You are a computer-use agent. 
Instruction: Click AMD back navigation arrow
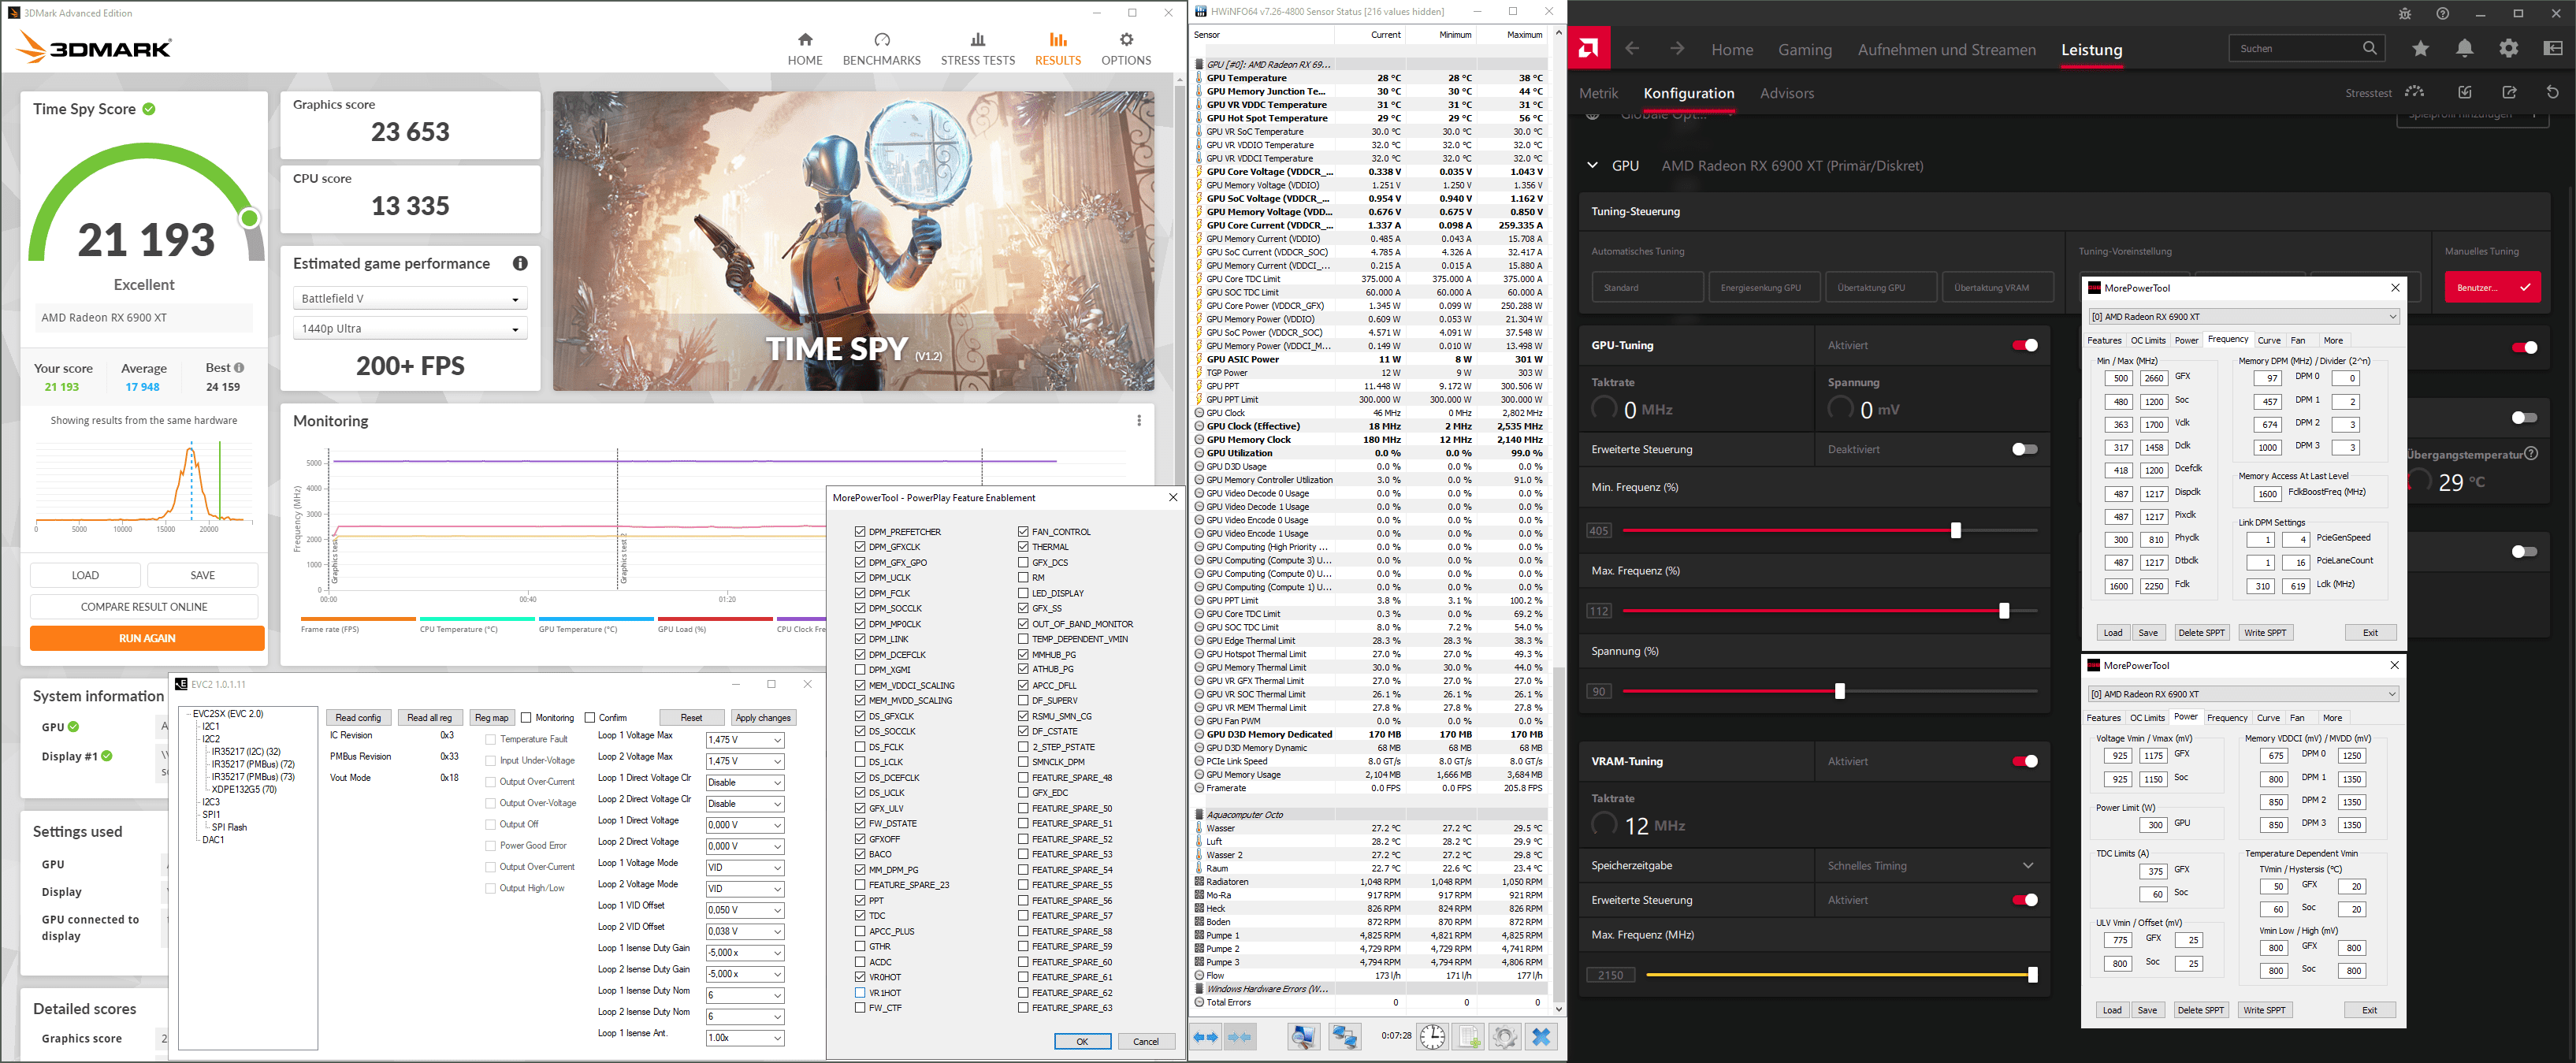(1632, 48)
